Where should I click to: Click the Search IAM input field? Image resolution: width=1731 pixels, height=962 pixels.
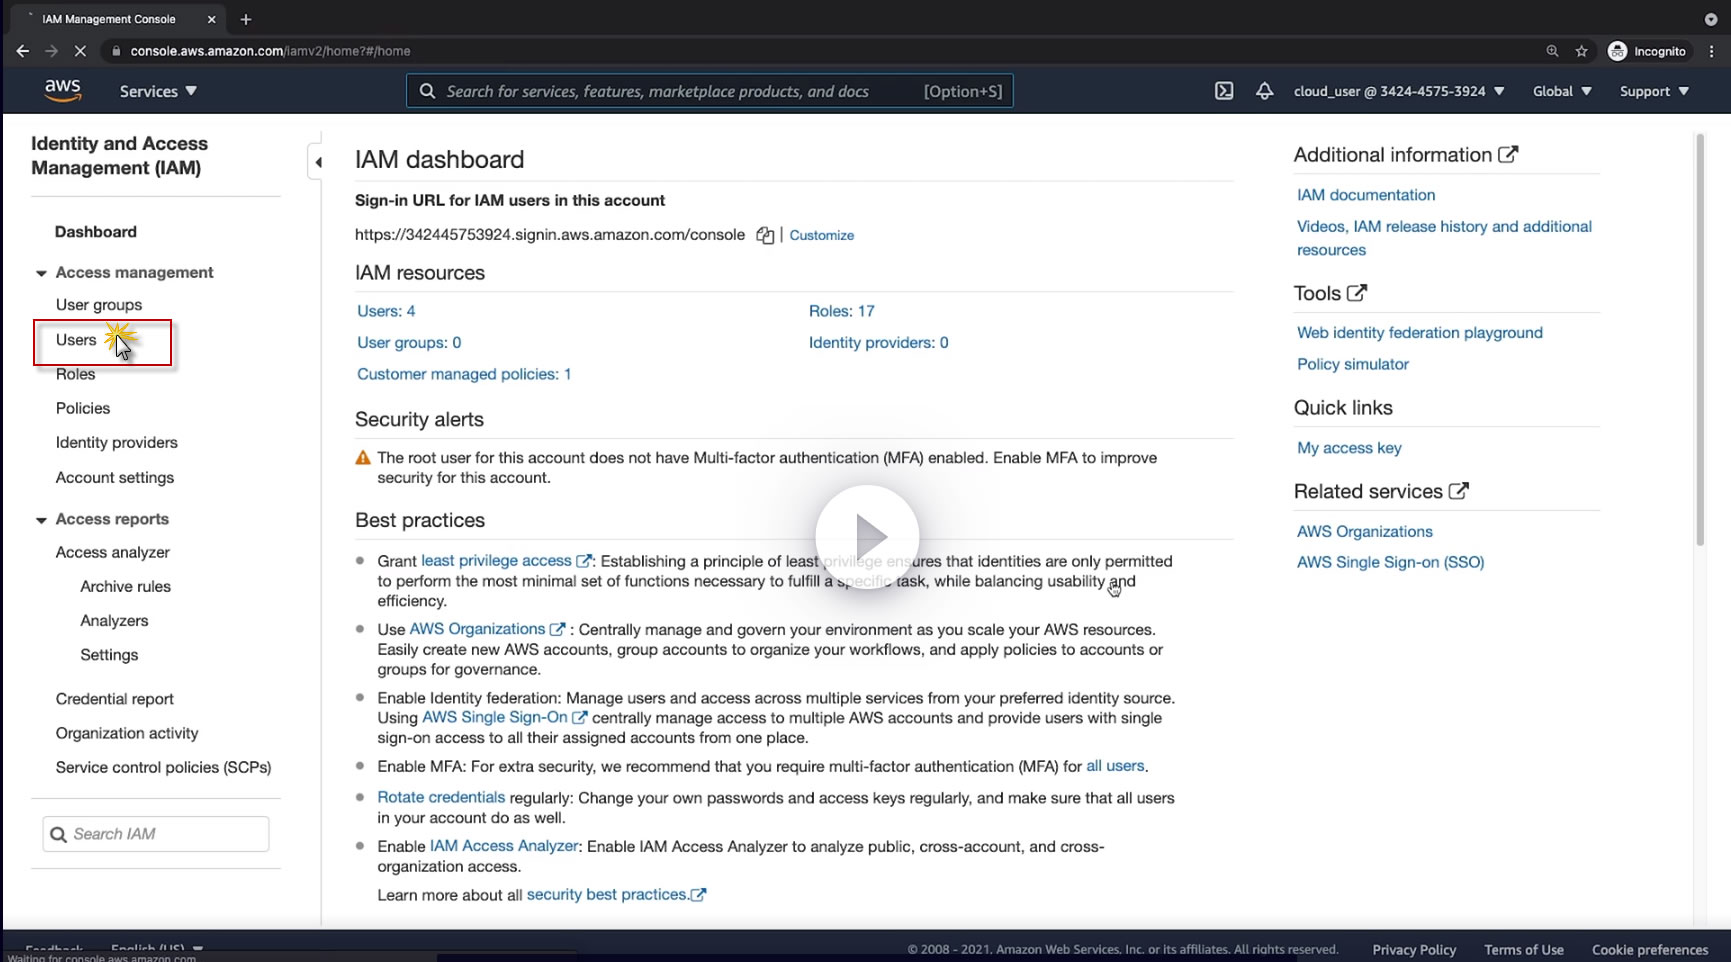pos(156,834)
